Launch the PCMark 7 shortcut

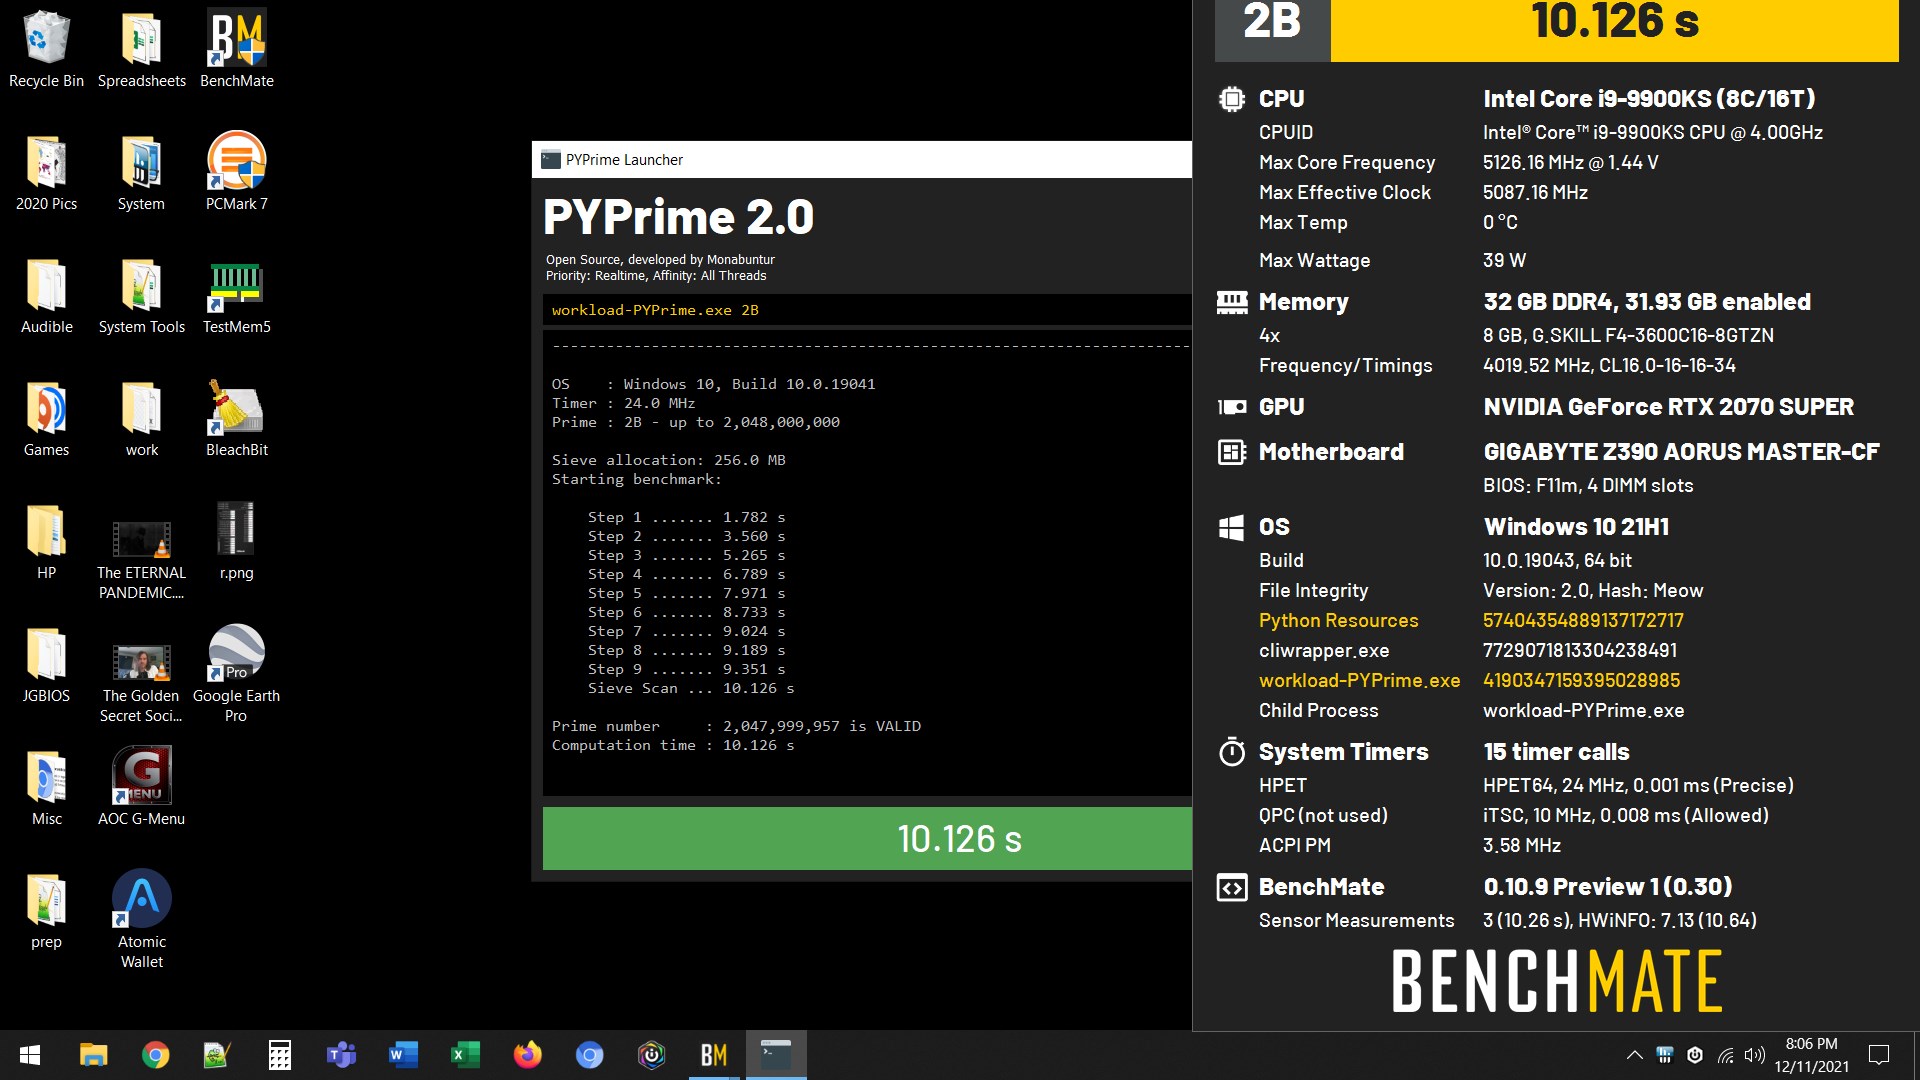click(237, 173)
